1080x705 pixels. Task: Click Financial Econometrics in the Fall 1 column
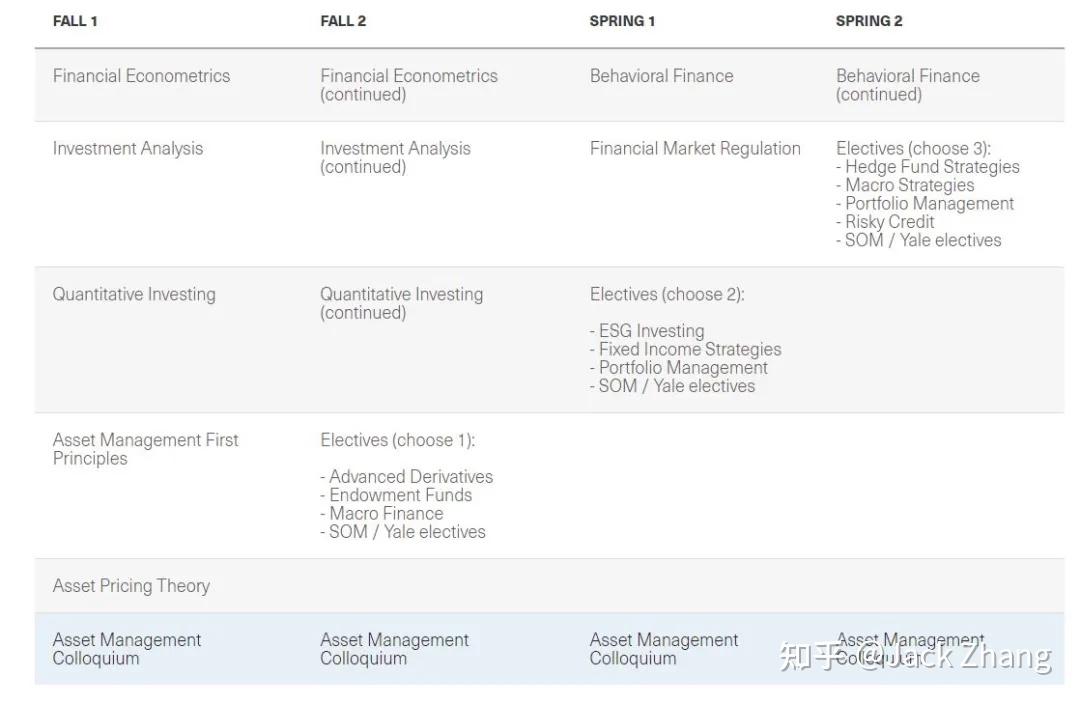click(141, 76)
